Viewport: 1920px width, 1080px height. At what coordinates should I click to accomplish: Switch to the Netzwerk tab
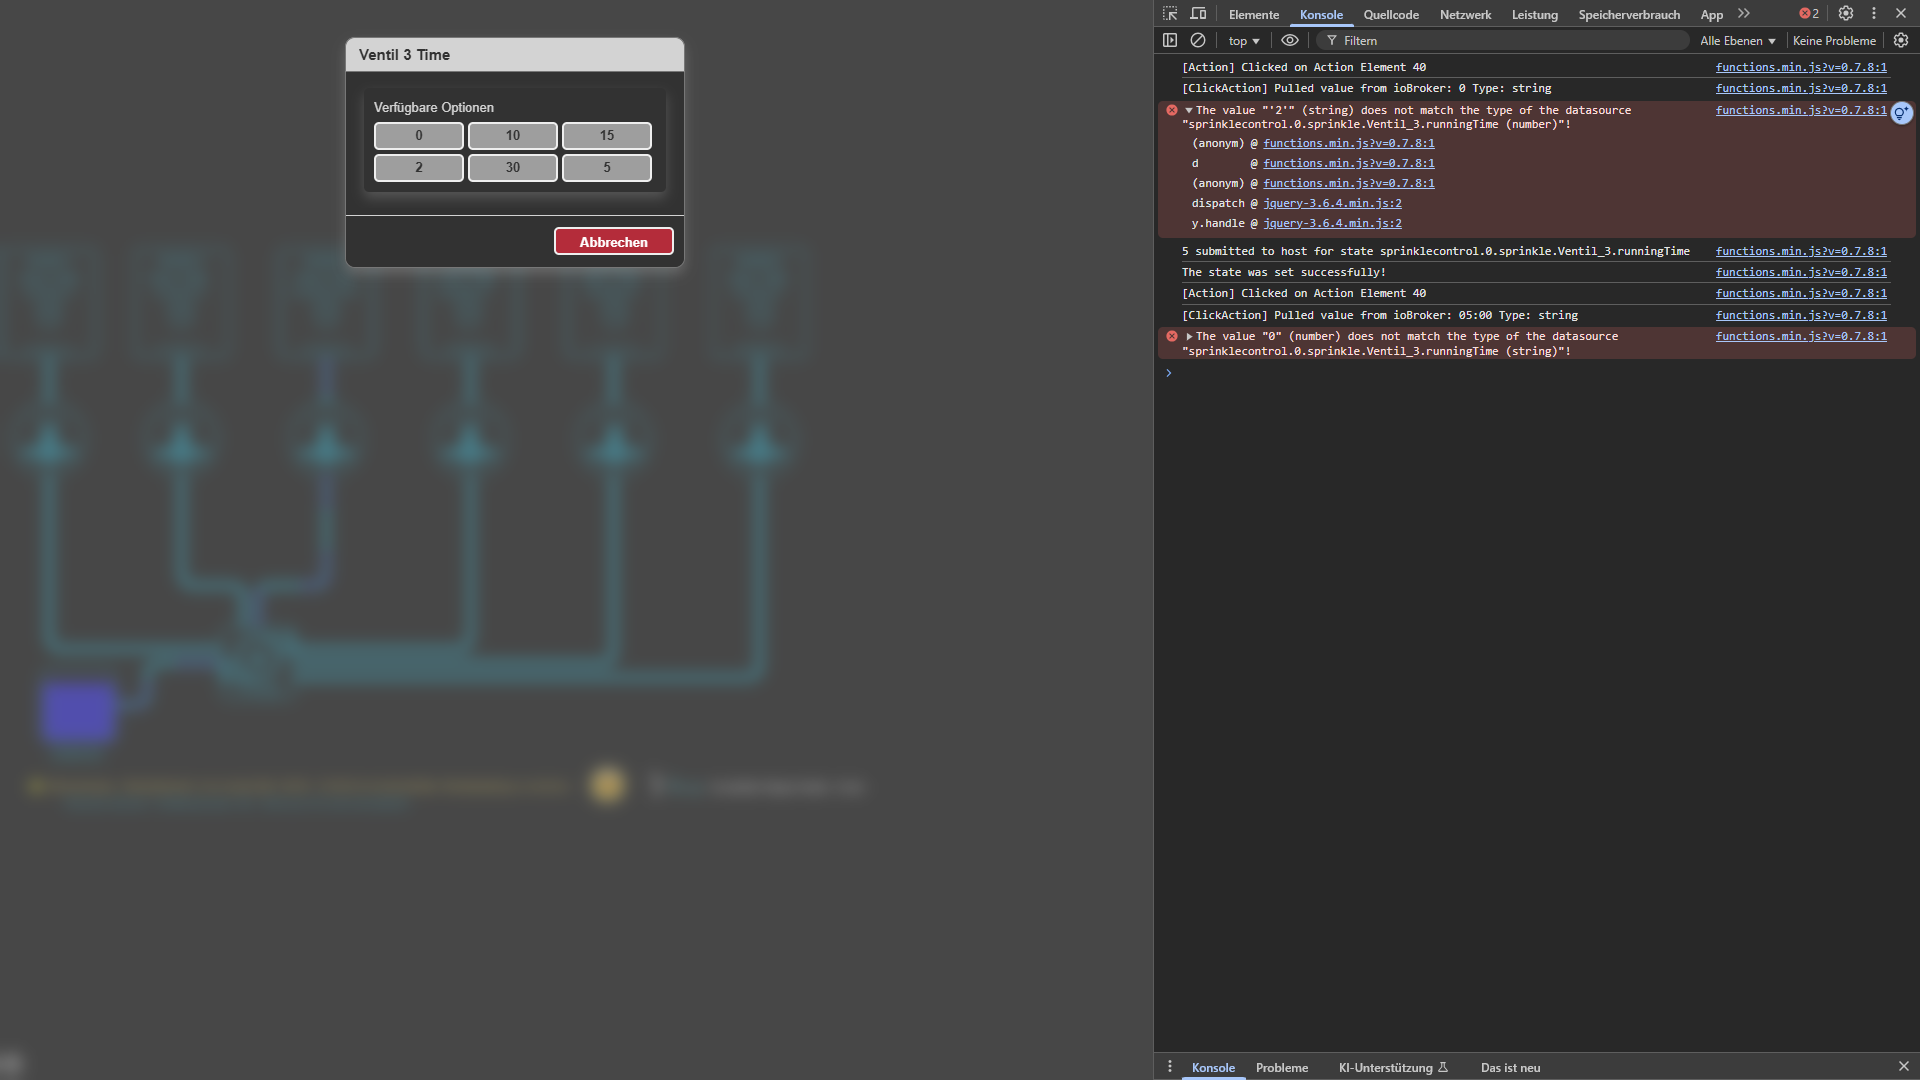[x=1465, y=15]
